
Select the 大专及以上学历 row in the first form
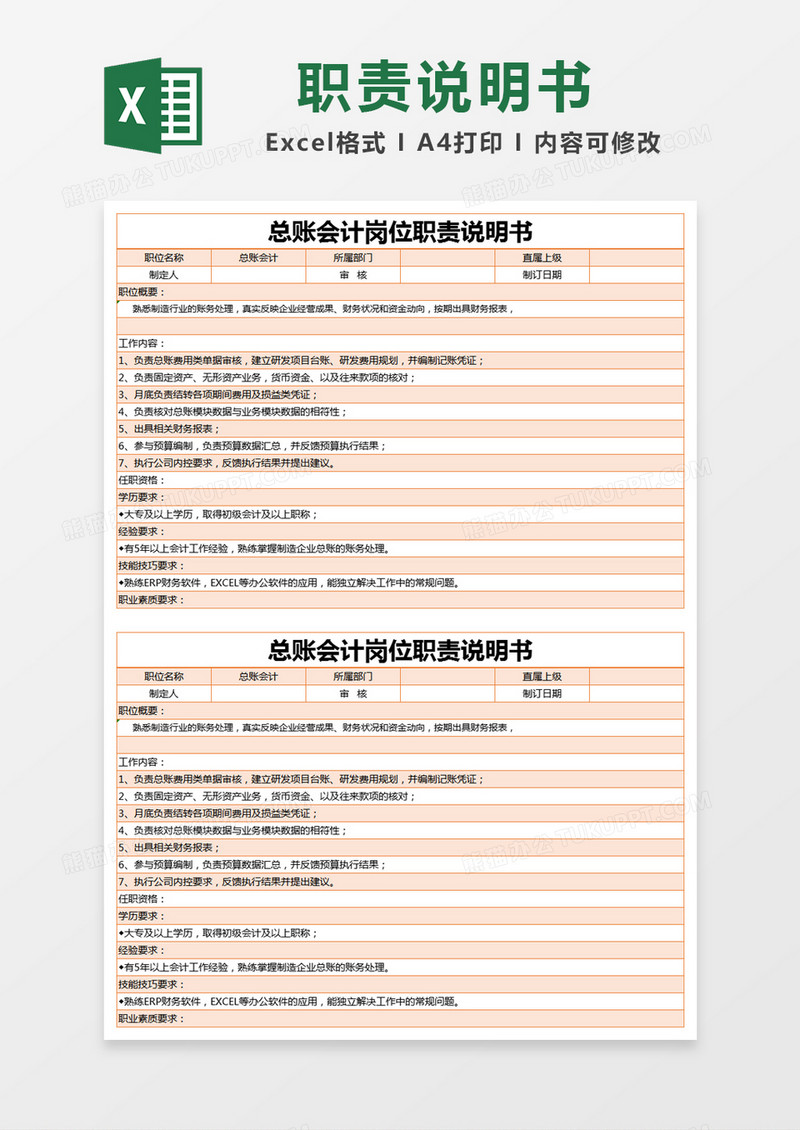coord(400,515)
